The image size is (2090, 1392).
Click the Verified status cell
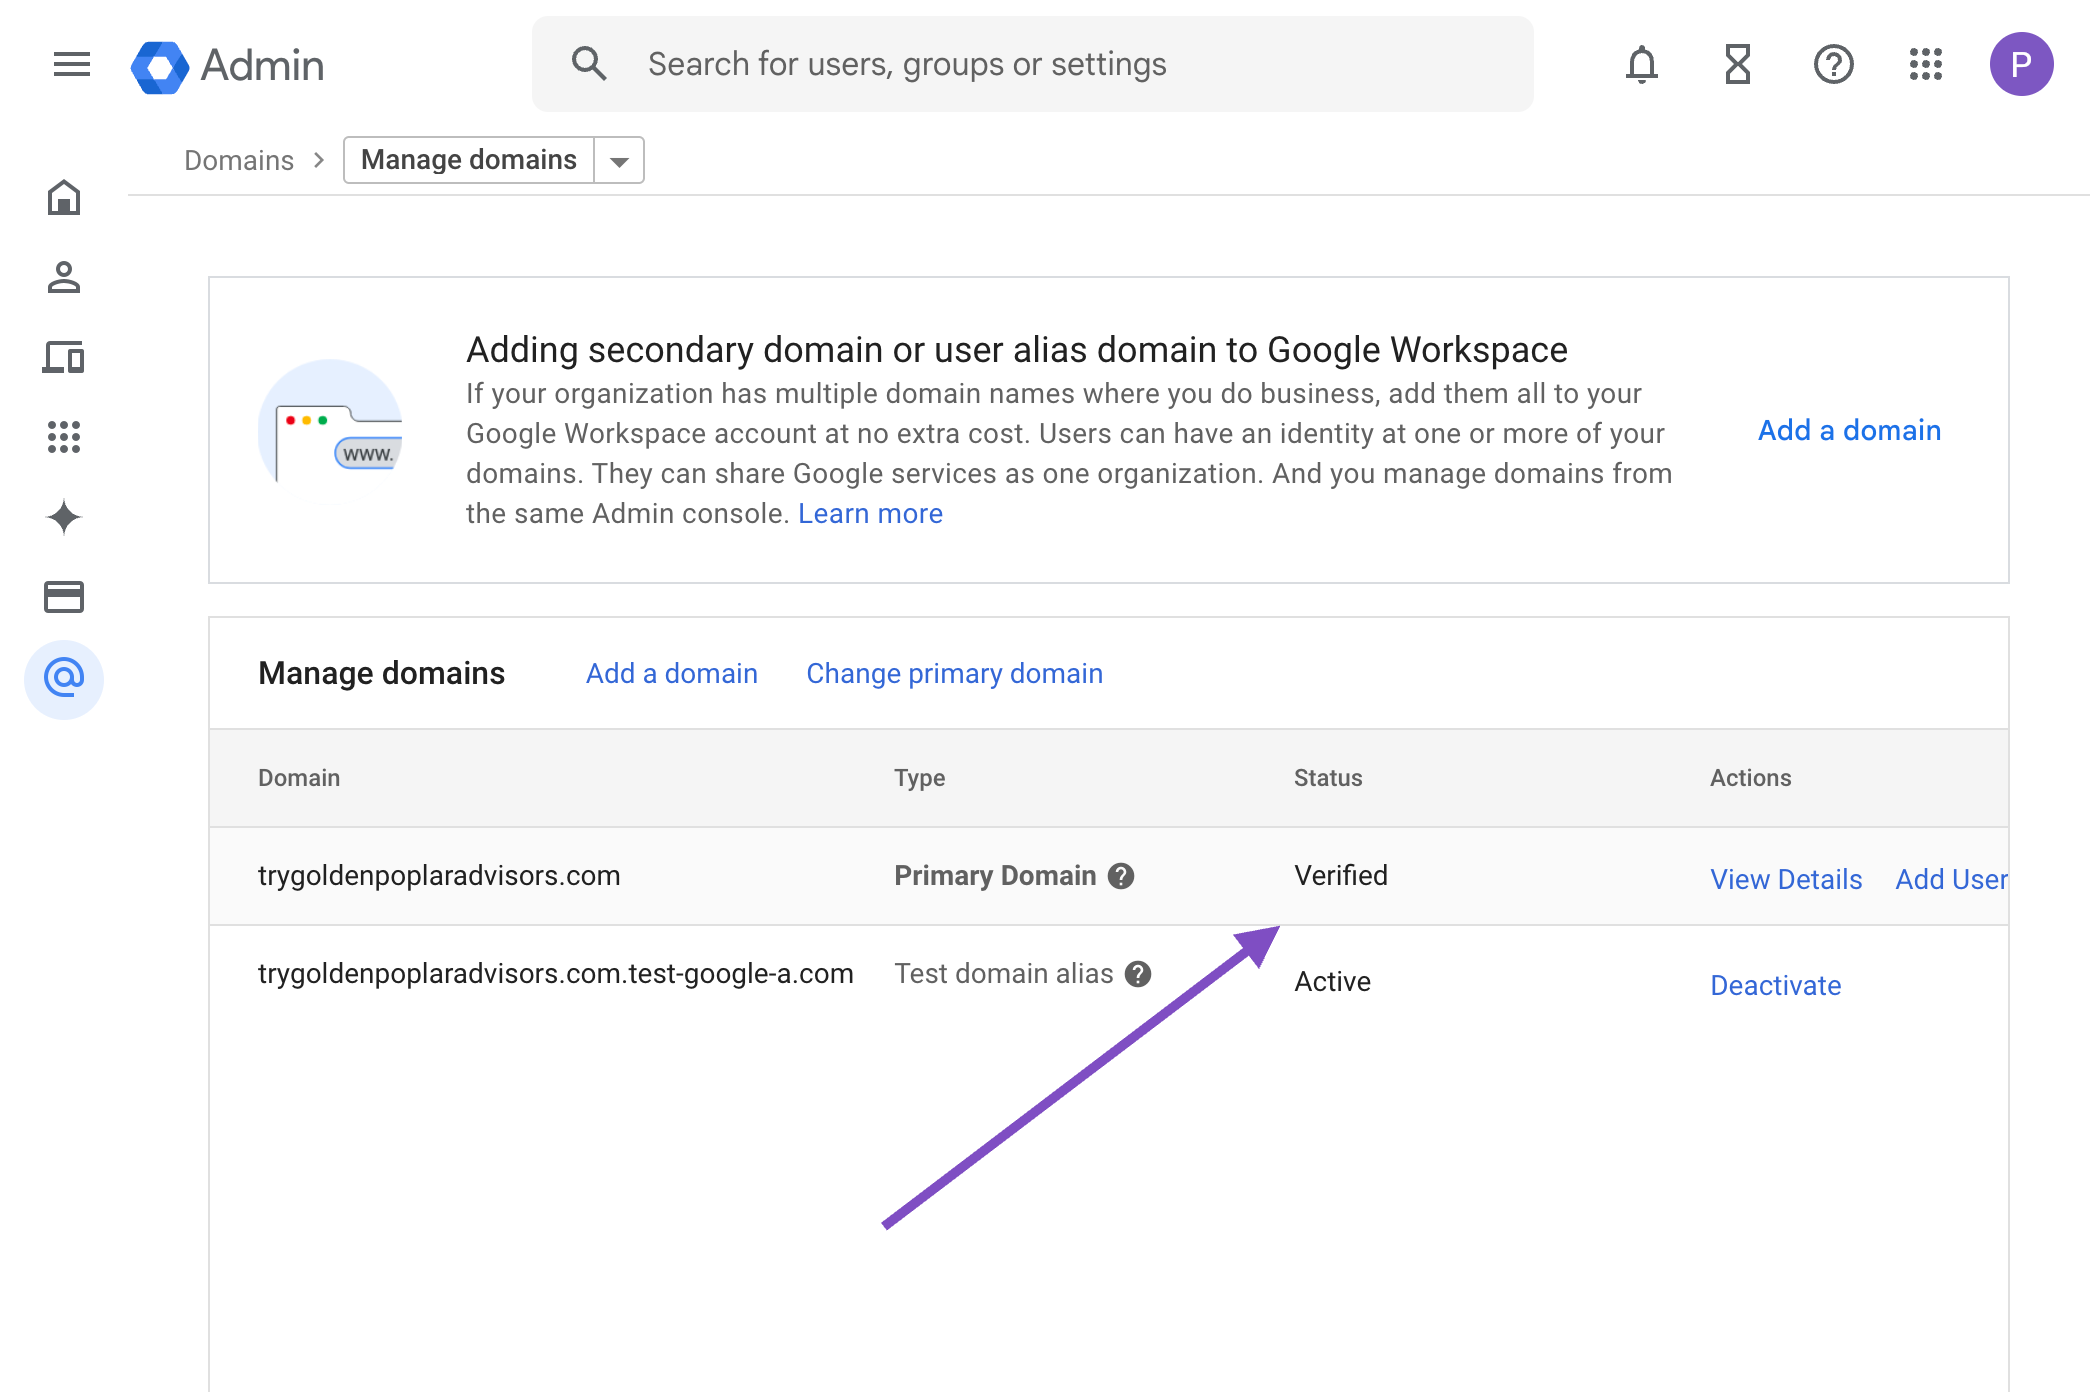(1340, 875)
